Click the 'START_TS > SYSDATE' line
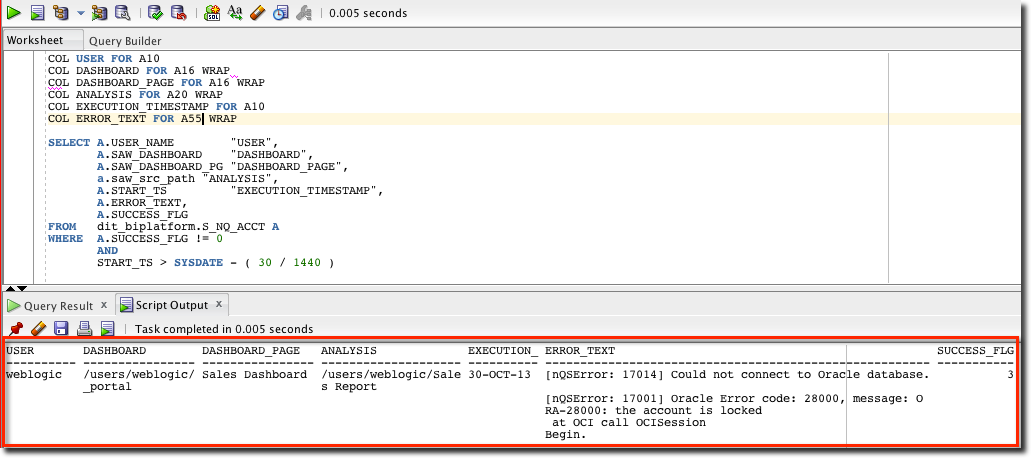 coord(215,262)
